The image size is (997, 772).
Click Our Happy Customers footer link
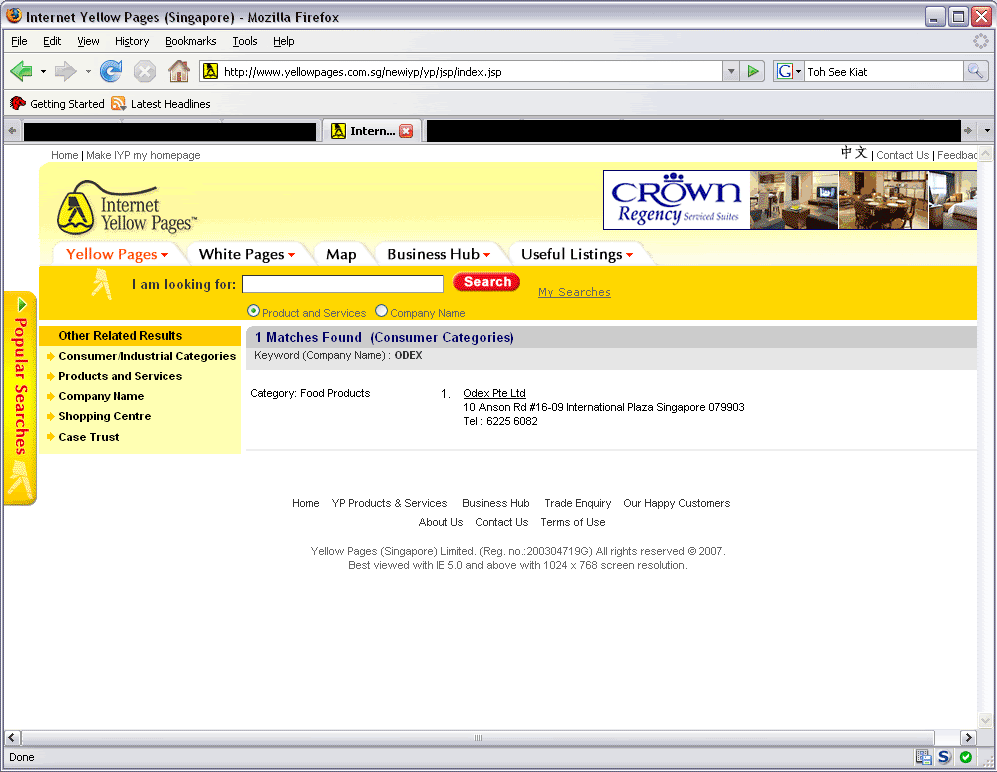677,503
